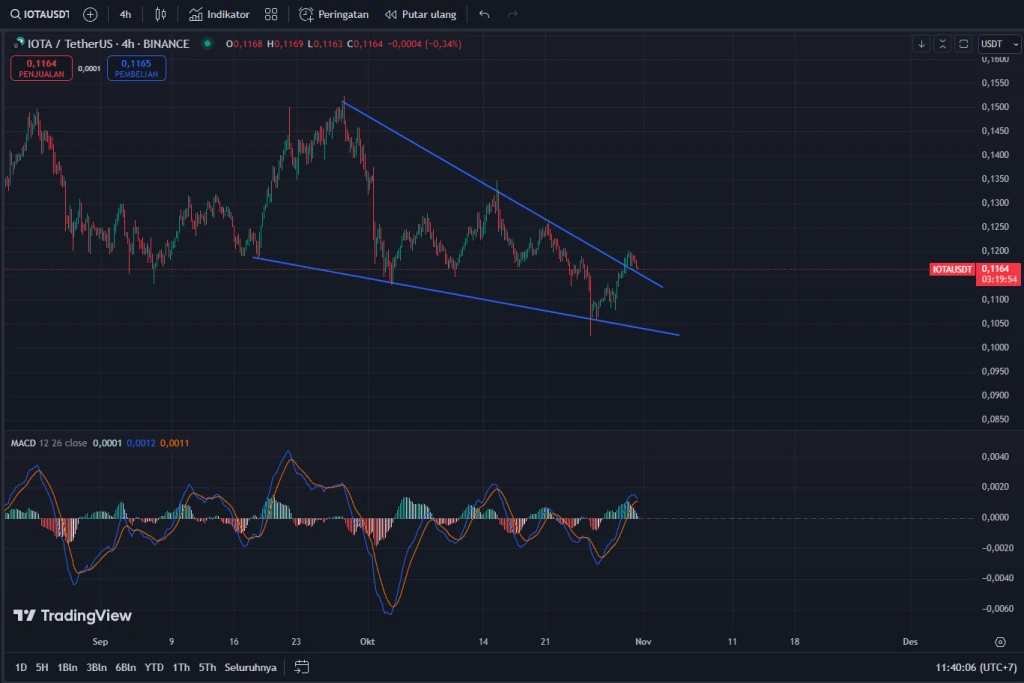1024x683 pixels.
Task: Click MACD indicator legend label
Action: (x=23, y=443)
